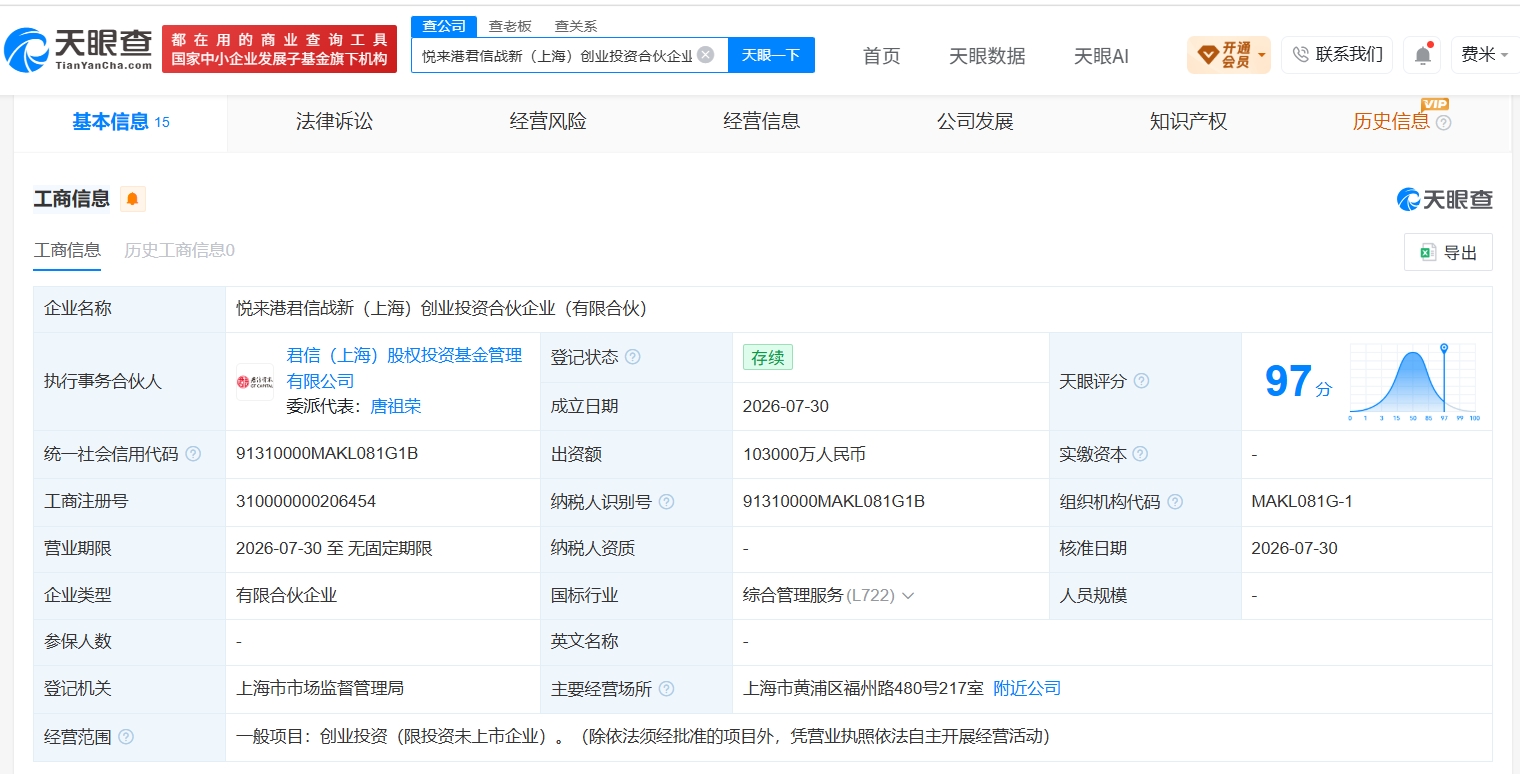Switch to 法律诉讼 tab
Image resolution: width=1520 pixels, height=774 pixels.
334,122
